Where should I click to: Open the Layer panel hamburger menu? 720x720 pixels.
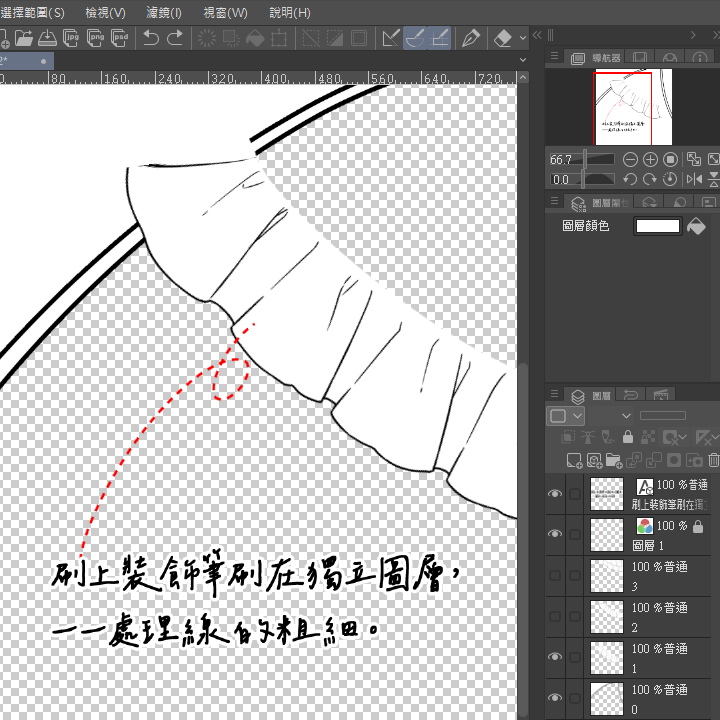coord(554,394)
